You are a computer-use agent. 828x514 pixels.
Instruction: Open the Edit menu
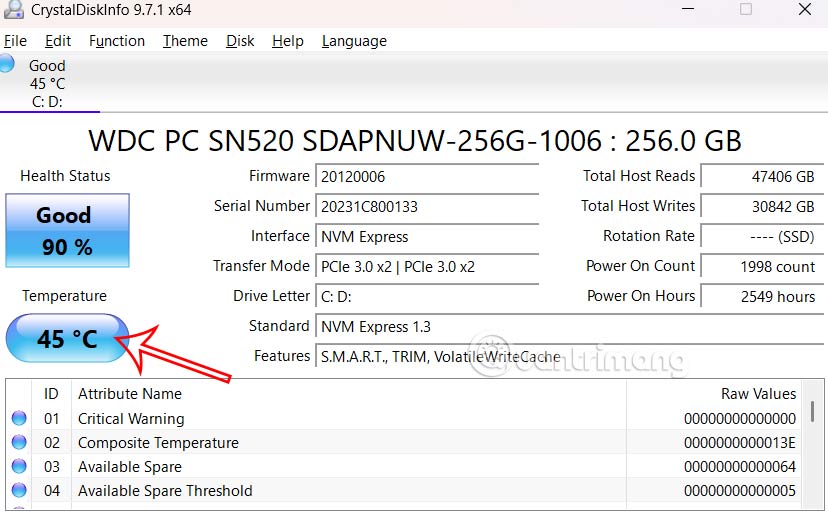tap(58, 41)
